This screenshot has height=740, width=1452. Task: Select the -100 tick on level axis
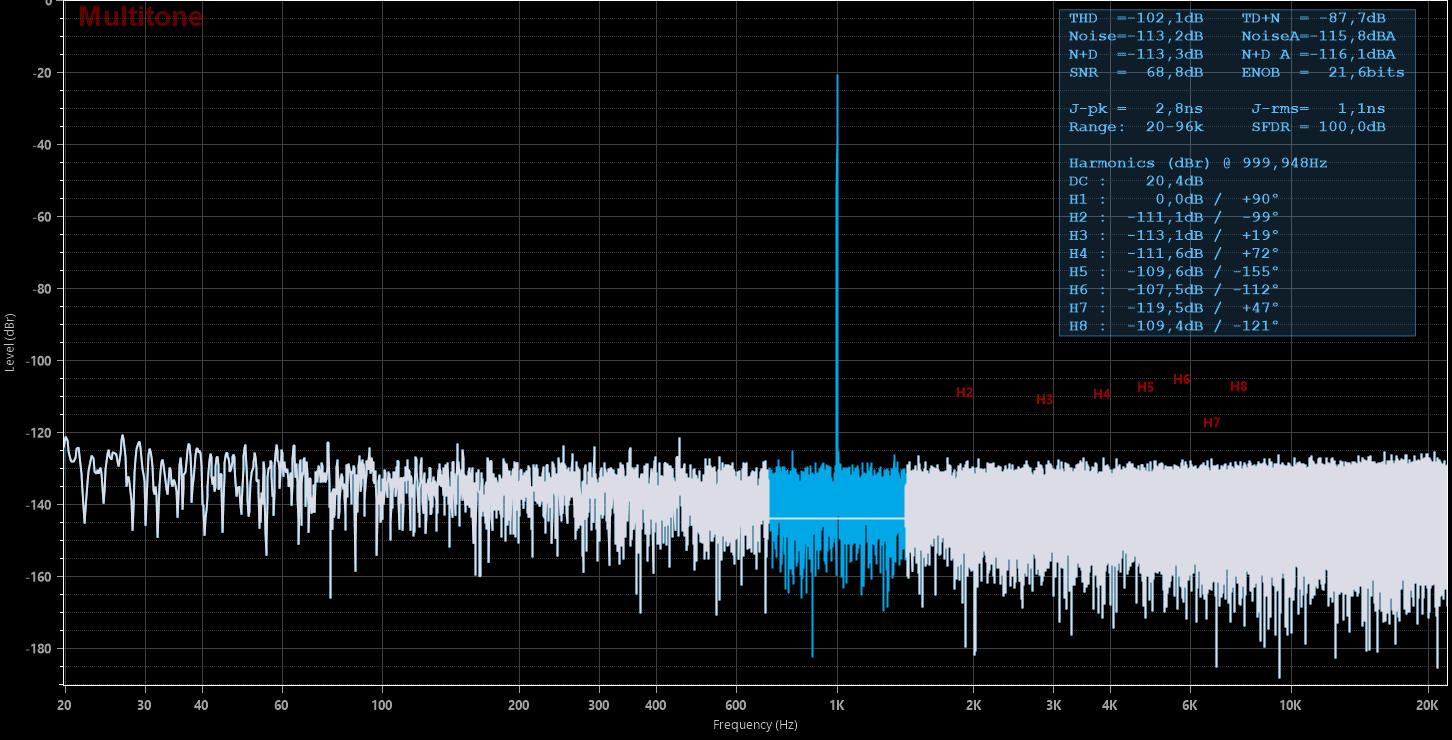(38, 361)
